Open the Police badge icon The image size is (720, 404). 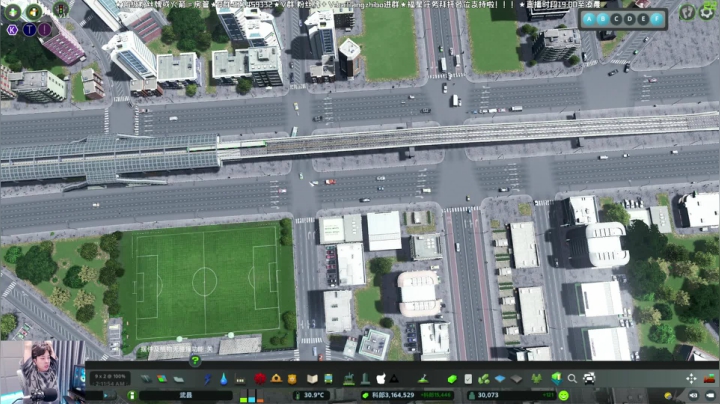point(292,379)
